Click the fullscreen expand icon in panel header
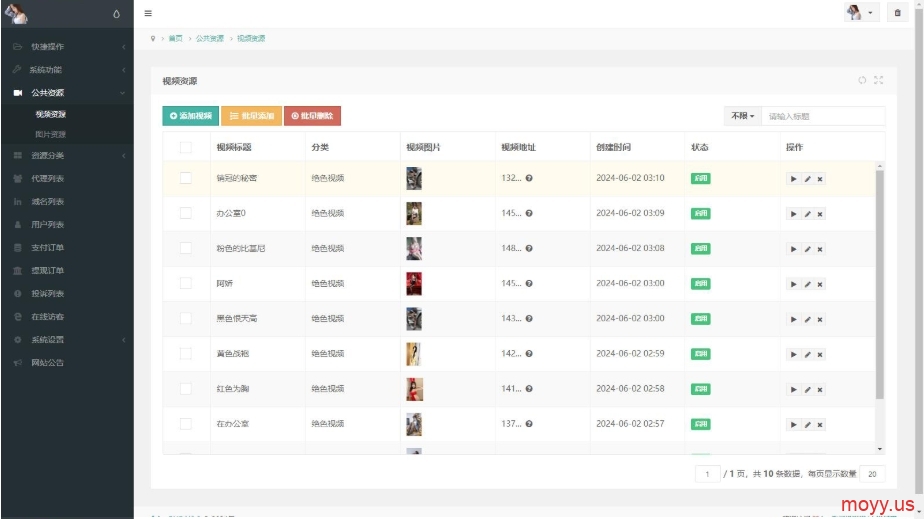 (878, 80)
